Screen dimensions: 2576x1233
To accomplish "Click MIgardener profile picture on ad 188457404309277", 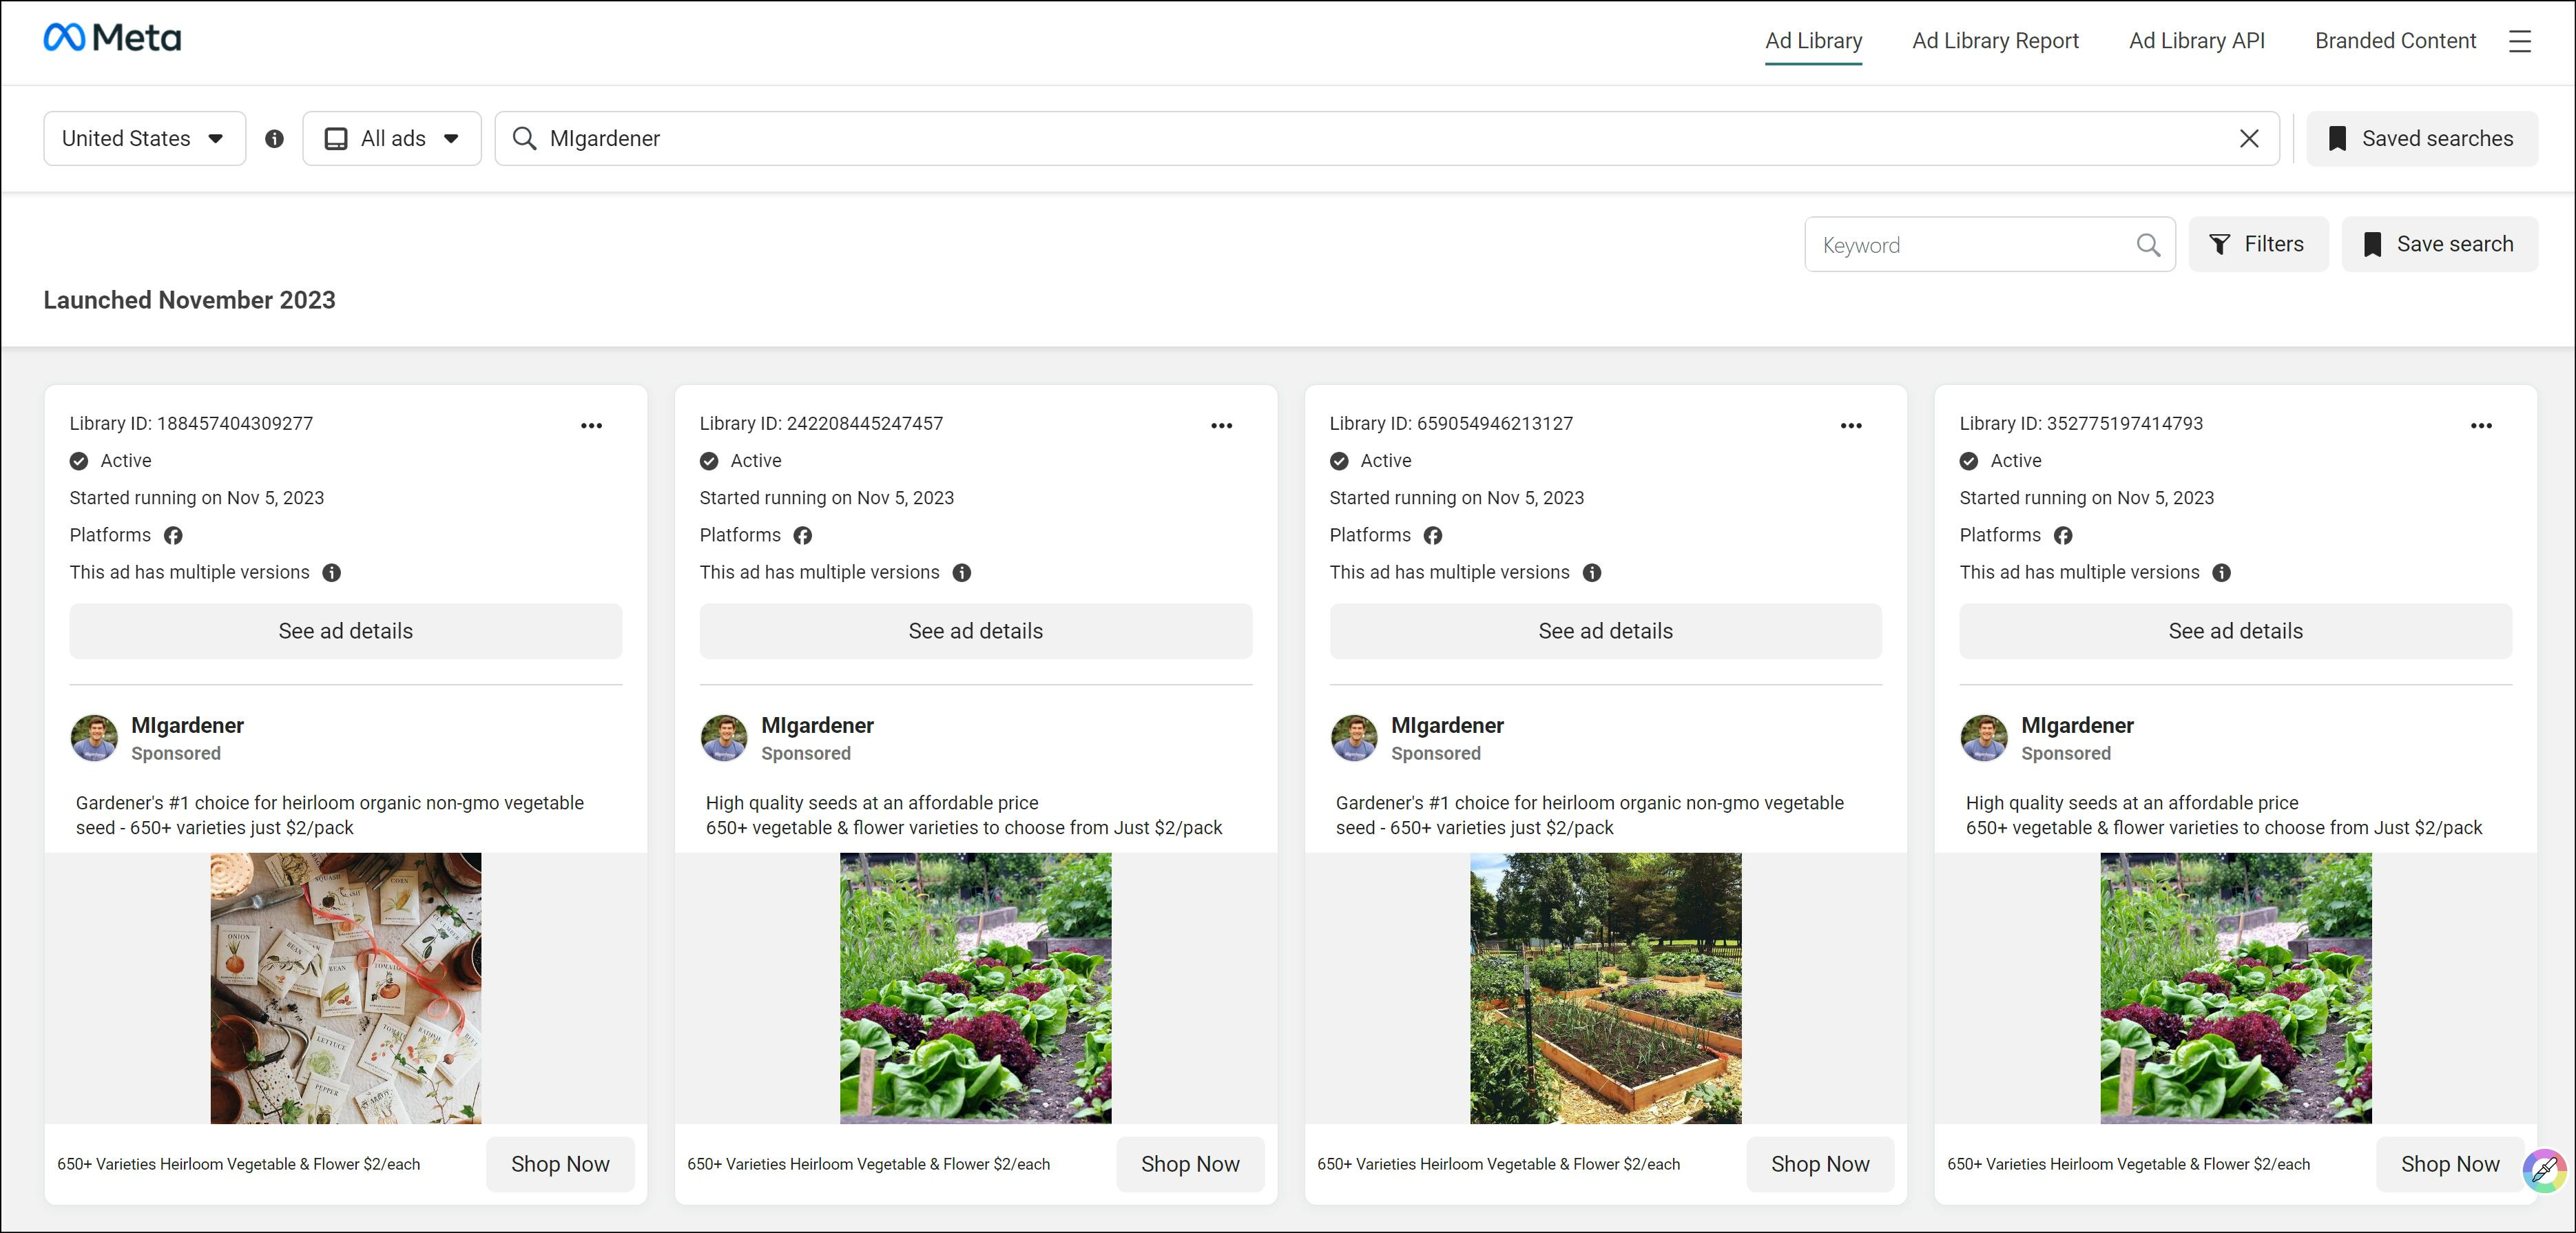I will (94, 738).
